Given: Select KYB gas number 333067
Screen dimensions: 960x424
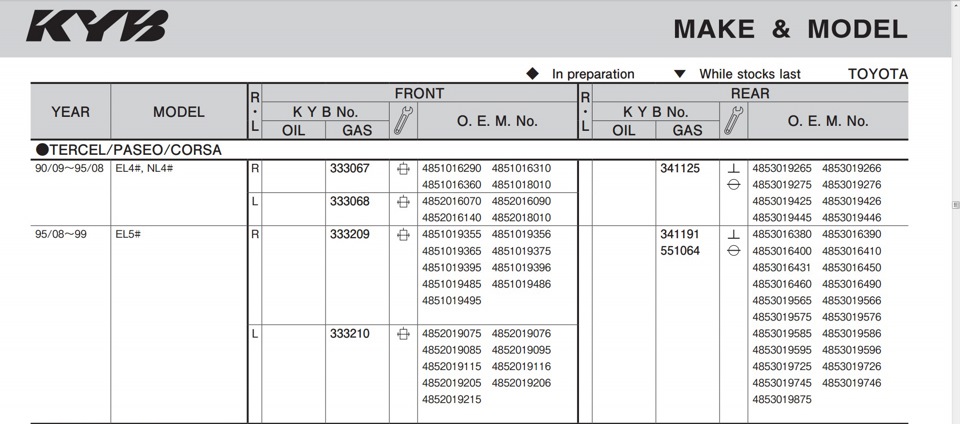Looking at the screenshot, I should tap(350, 168).
